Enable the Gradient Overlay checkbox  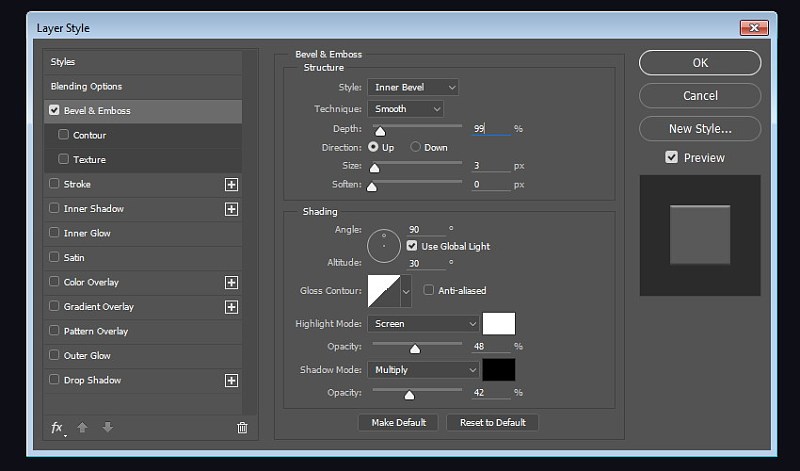(x=54, y=306)
